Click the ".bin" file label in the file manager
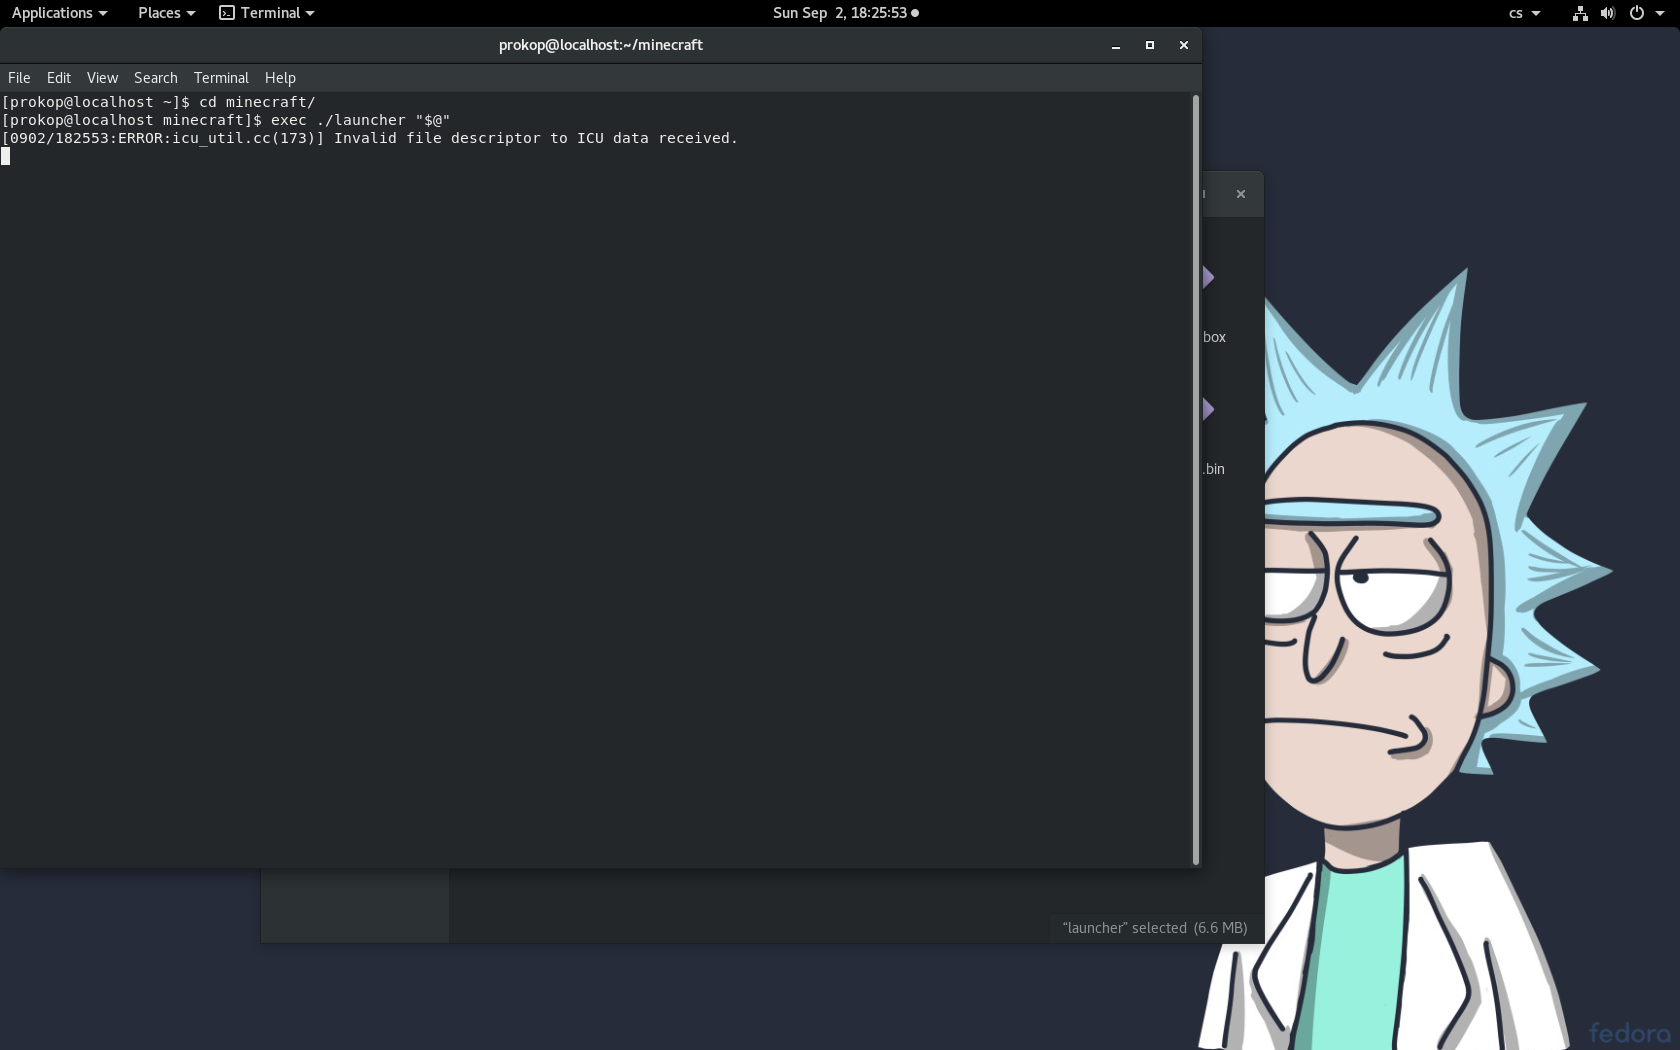The width and height of the screenshot is (1680, 1050). pos(1214,469)
